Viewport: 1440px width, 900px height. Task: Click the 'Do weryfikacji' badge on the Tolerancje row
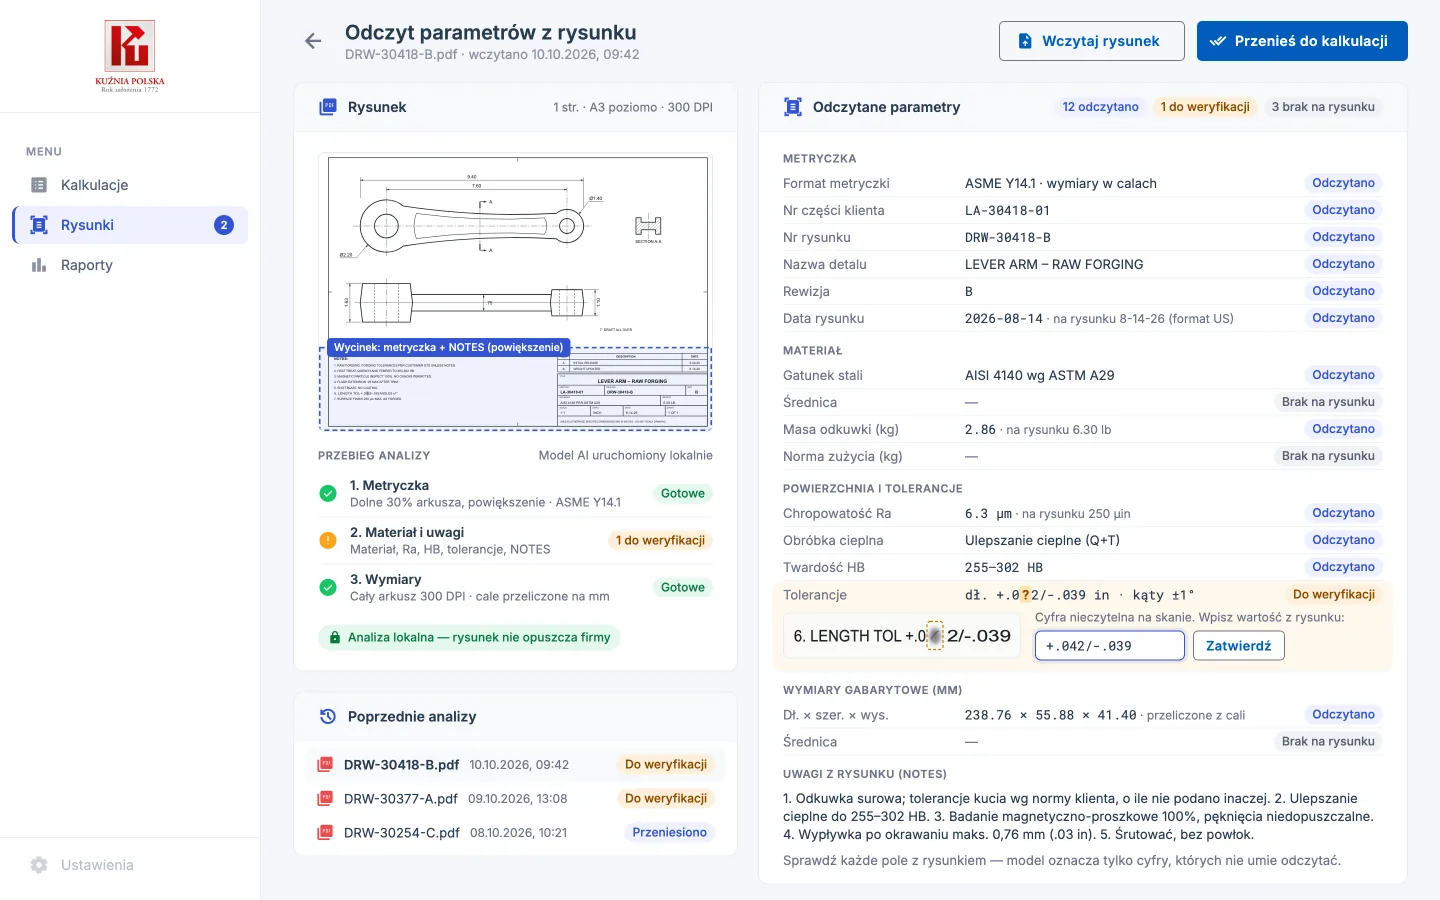(x=1334, y=594)
